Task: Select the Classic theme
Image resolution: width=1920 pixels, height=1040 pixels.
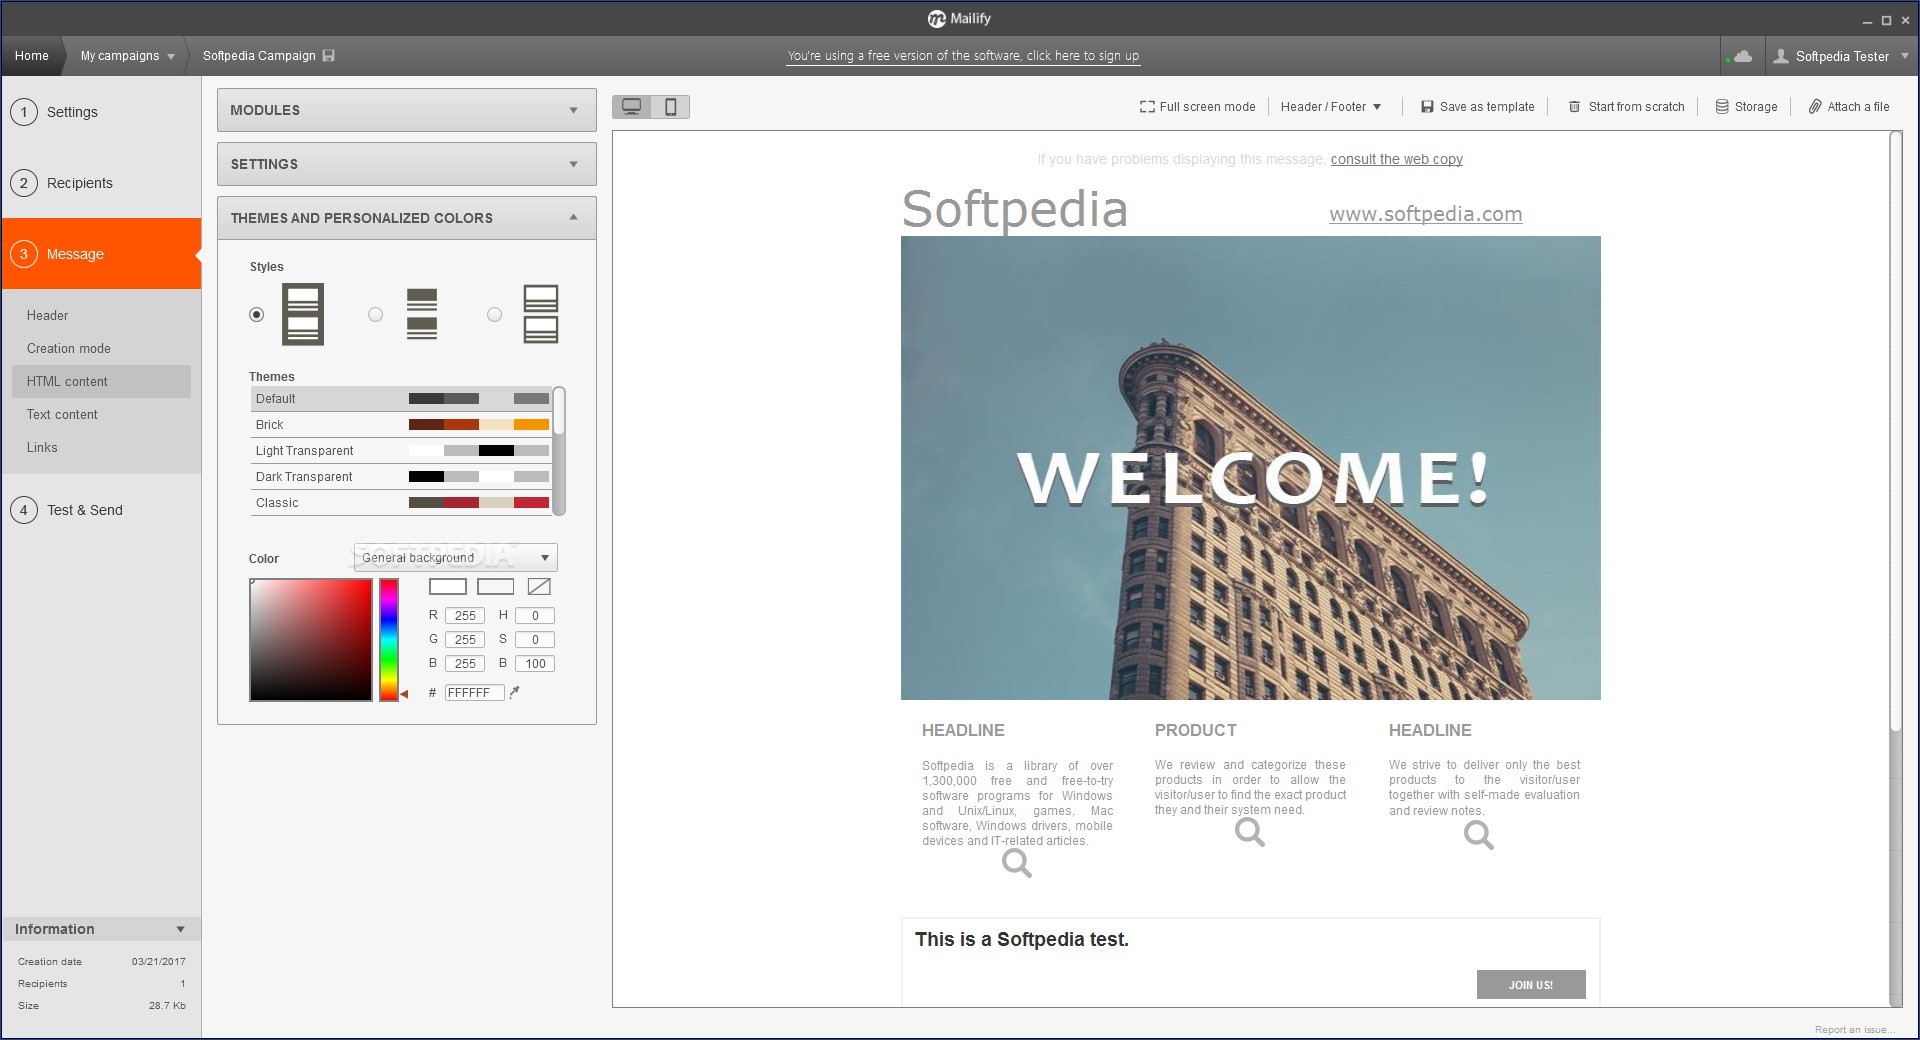Action: pyautogui.click(x=401, y=503)
